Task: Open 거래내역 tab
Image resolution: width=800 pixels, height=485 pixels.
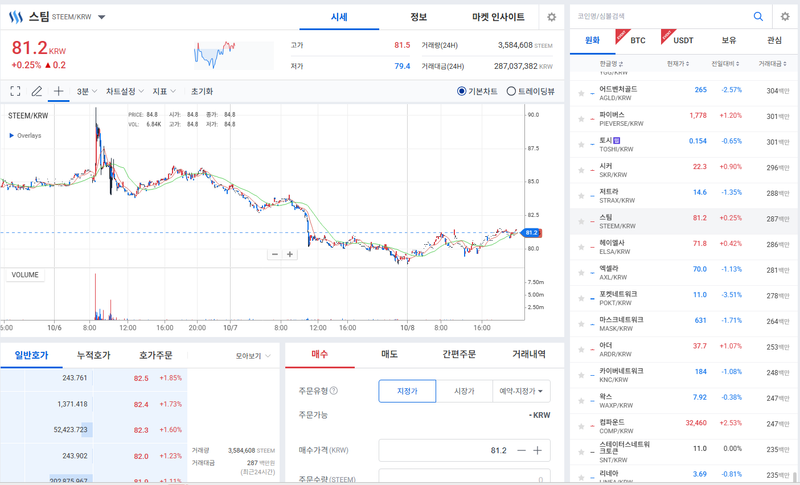Action: pyautogui.click(x=529, y=354)
